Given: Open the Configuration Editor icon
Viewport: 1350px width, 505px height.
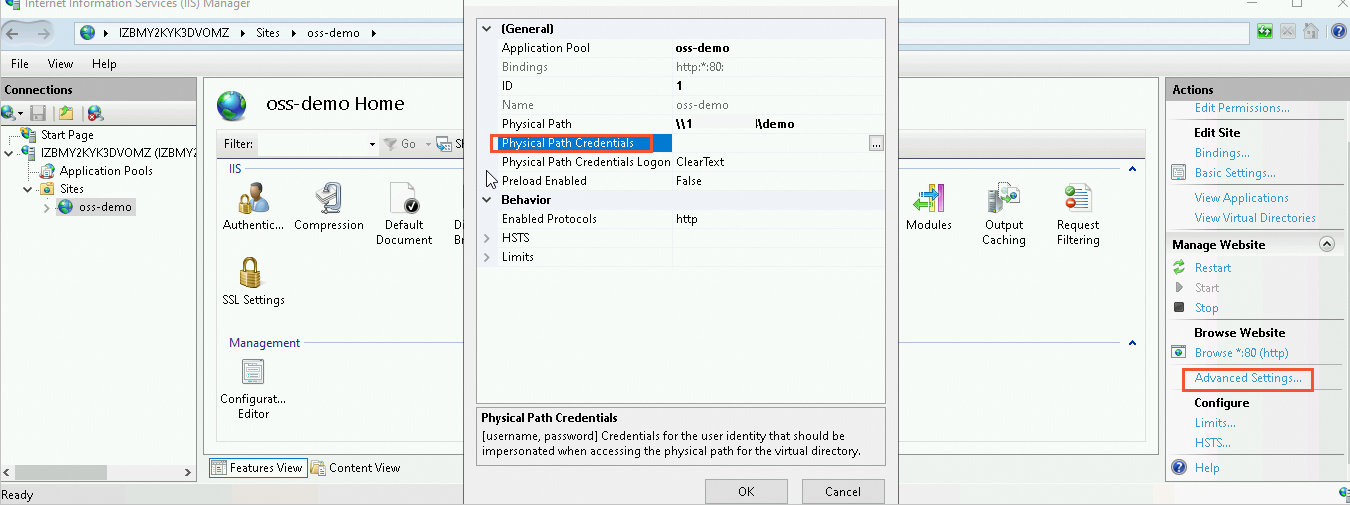Looking at the screenshot, I should tap(253, 372).
